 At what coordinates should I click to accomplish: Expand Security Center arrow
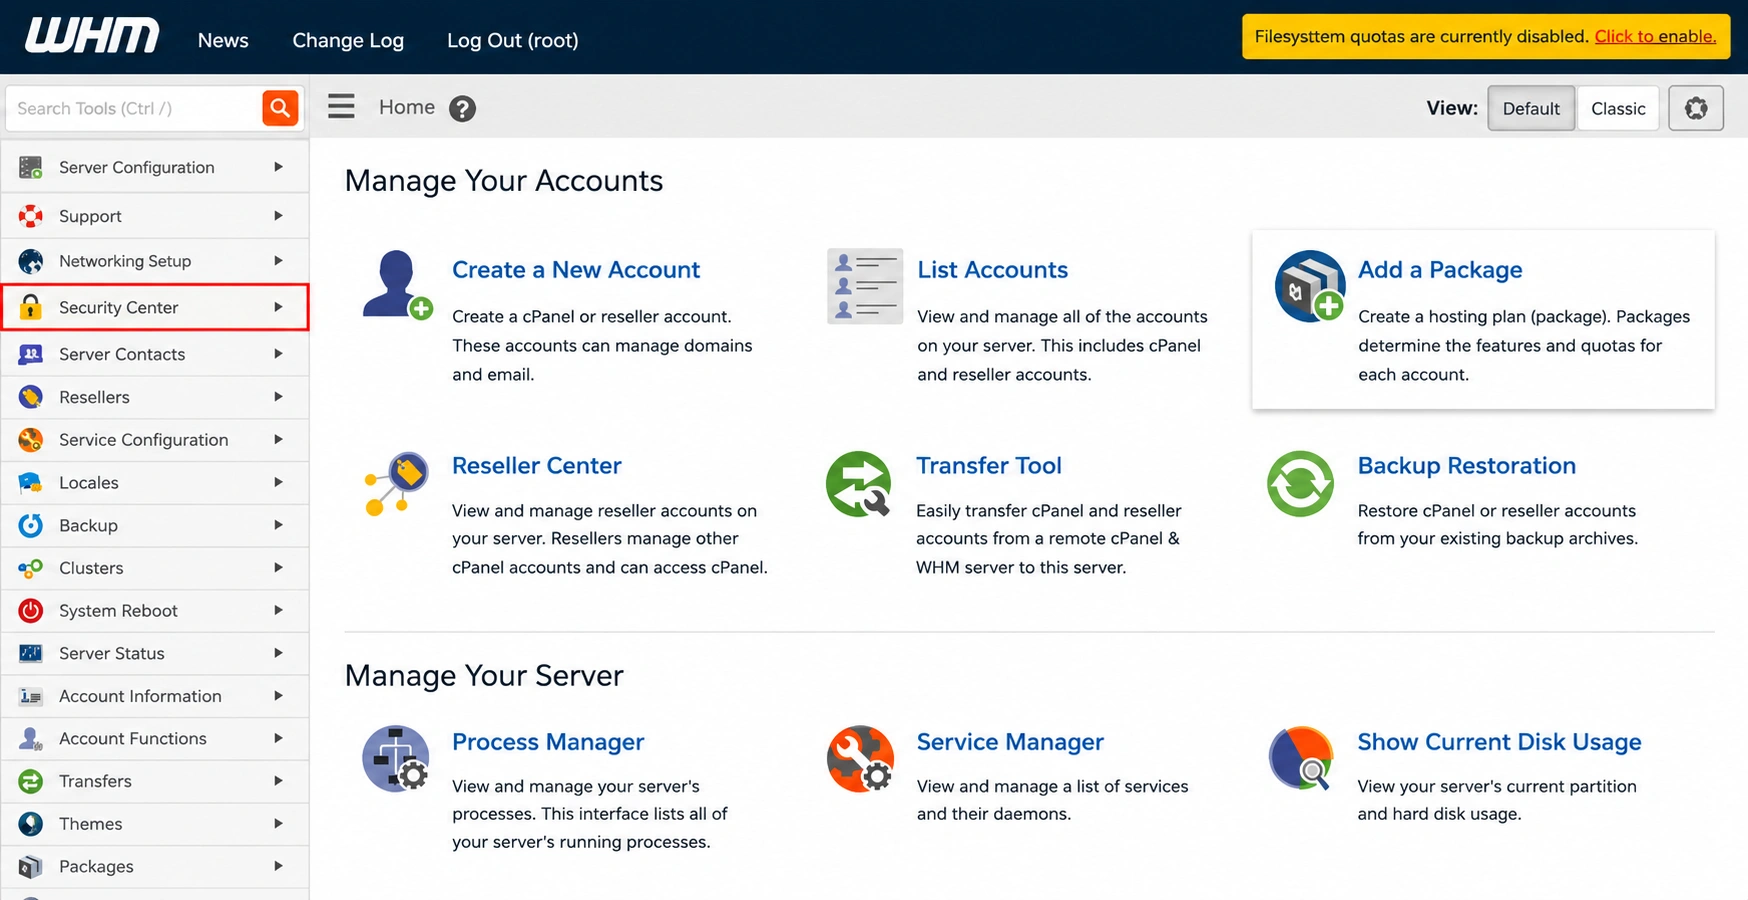point(278,307)
